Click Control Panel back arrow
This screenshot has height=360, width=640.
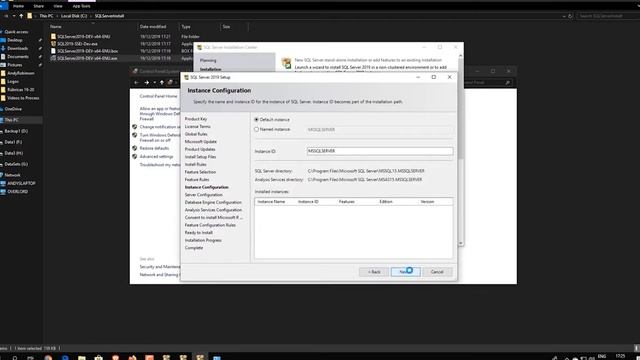(x=137, y=82)
